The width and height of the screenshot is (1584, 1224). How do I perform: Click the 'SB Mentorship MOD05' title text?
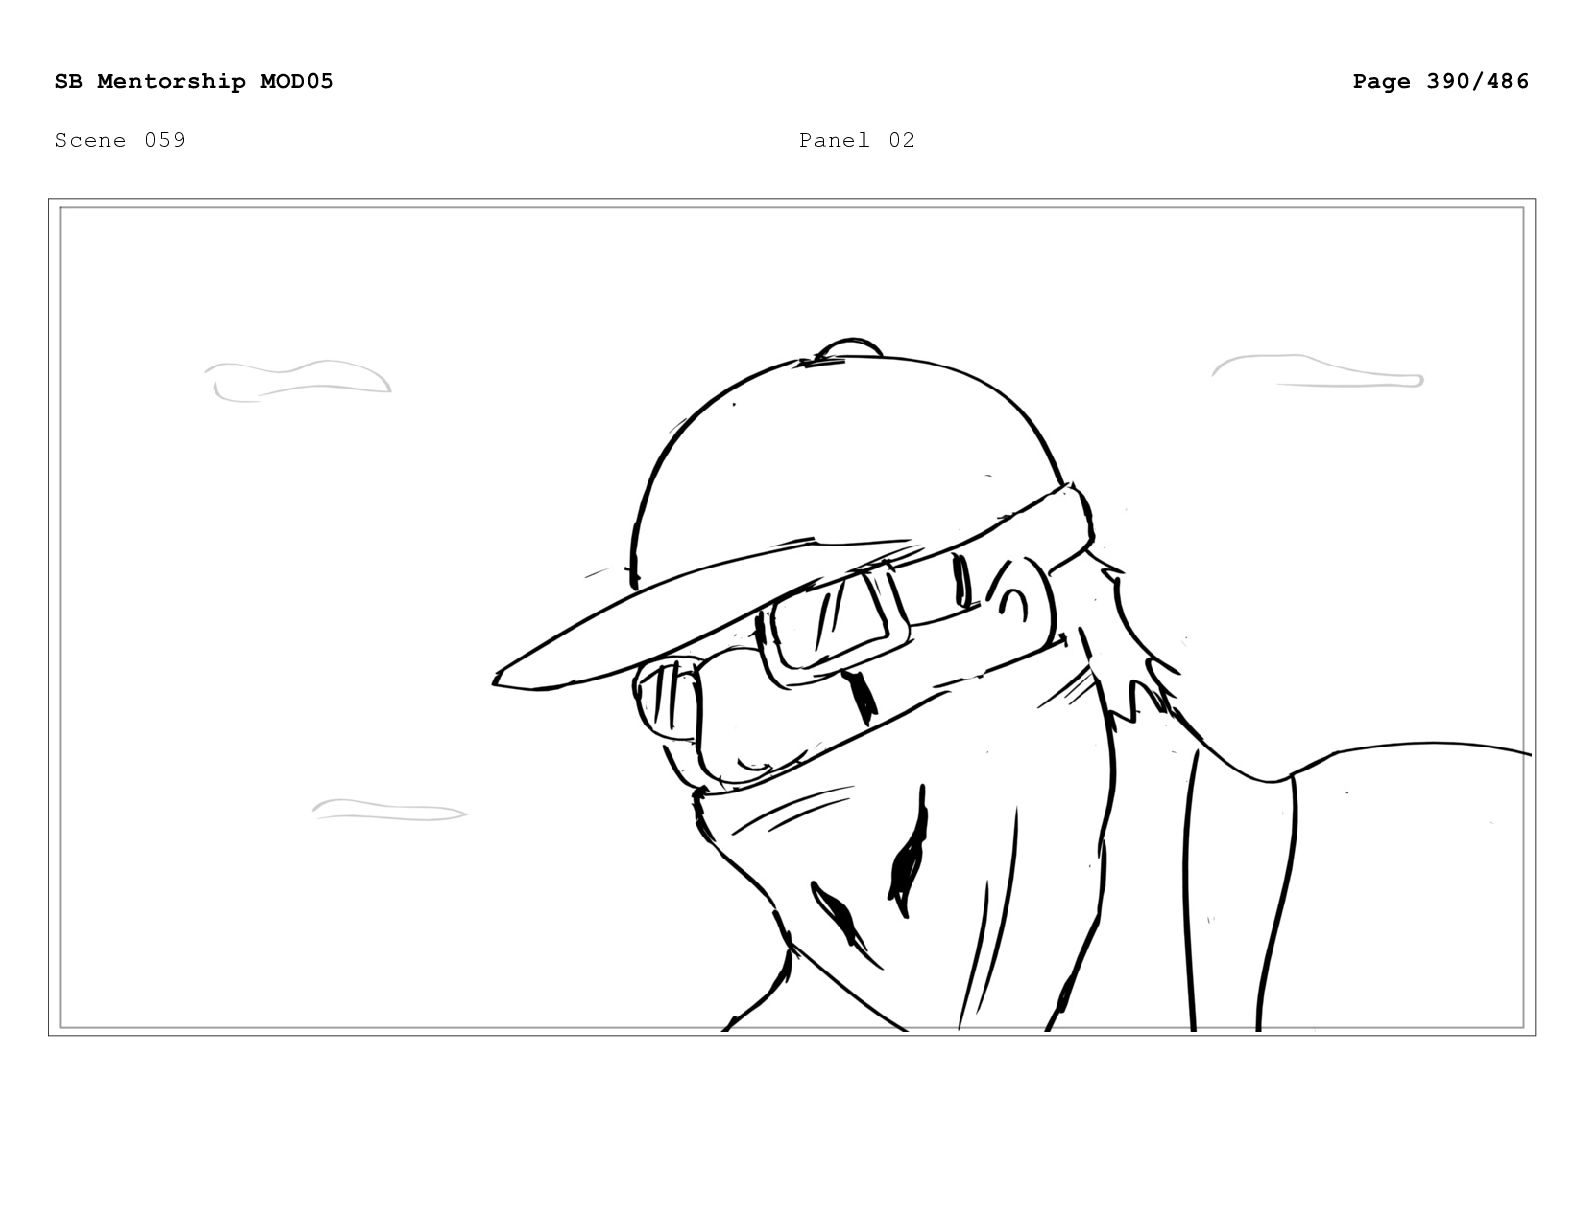coord(194,81)
